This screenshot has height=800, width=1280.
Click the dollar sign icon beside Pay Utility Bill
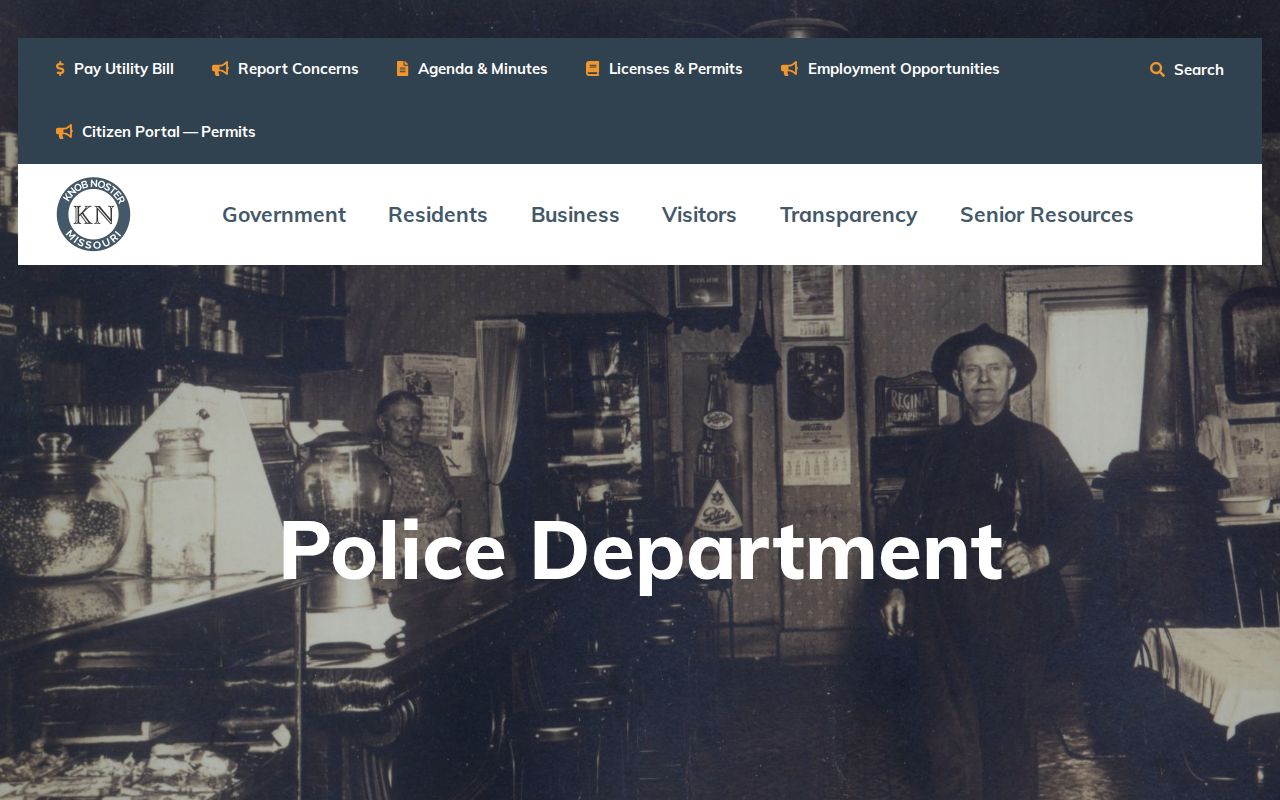60,69
